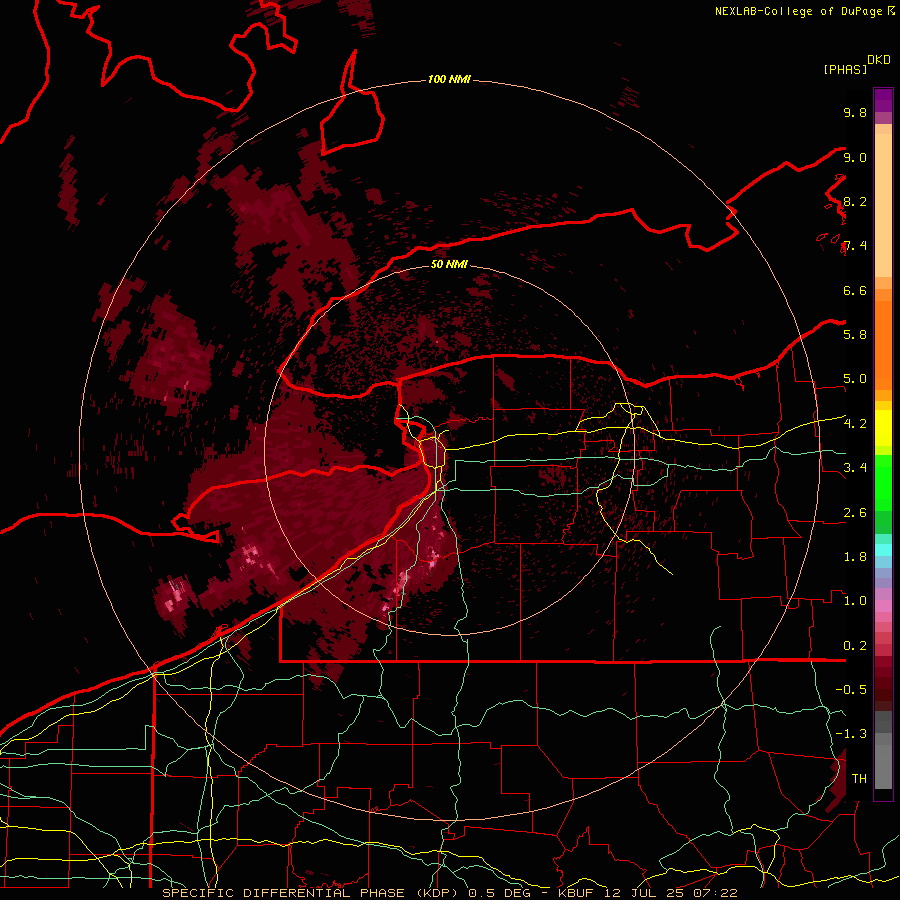900x900 pixels.
Task: Click the 2.6 color scale value
Action: (855, 513)
